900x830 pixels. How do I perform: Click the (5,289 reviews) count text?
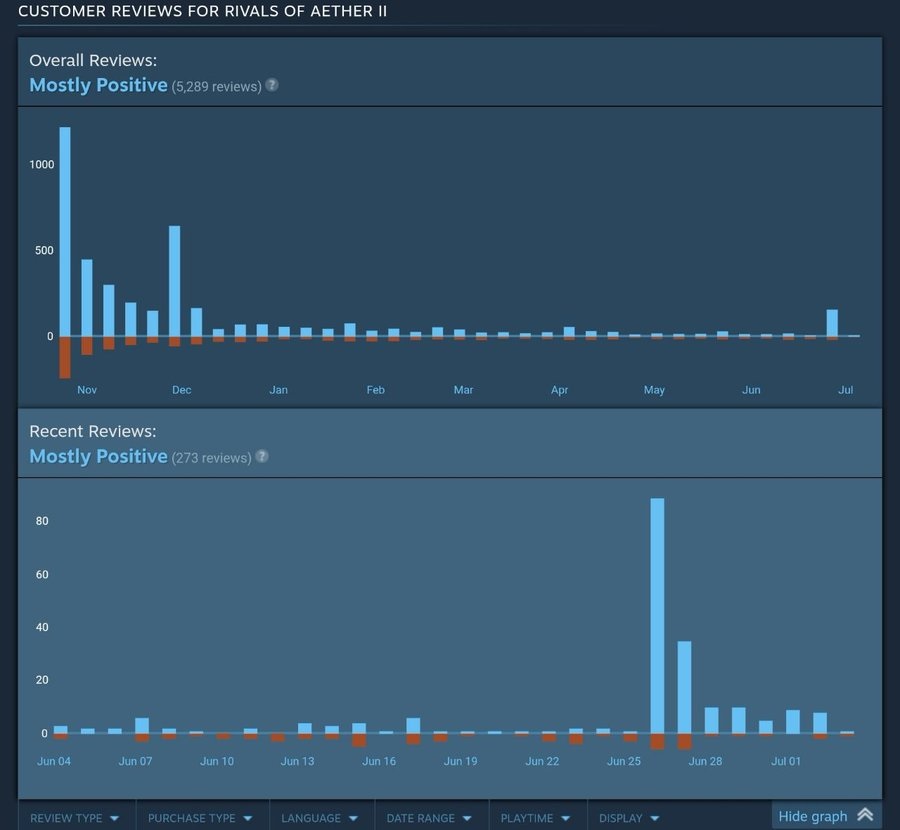click(x=216, y=87)
